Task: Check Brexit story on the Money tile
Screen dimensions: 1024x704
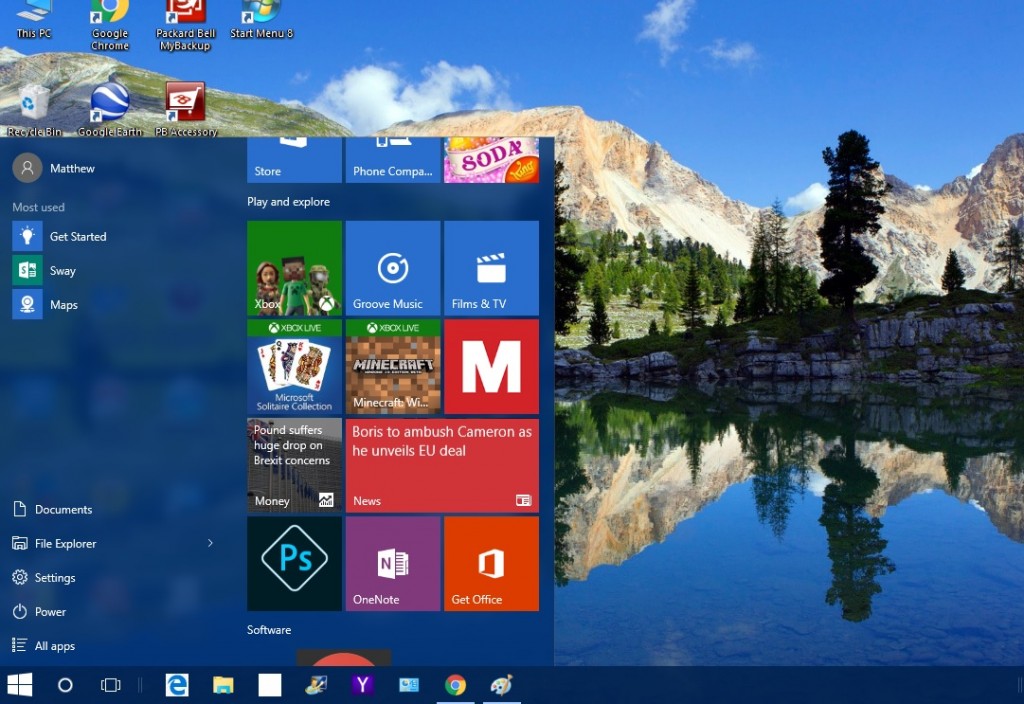Action: point(293,464)
